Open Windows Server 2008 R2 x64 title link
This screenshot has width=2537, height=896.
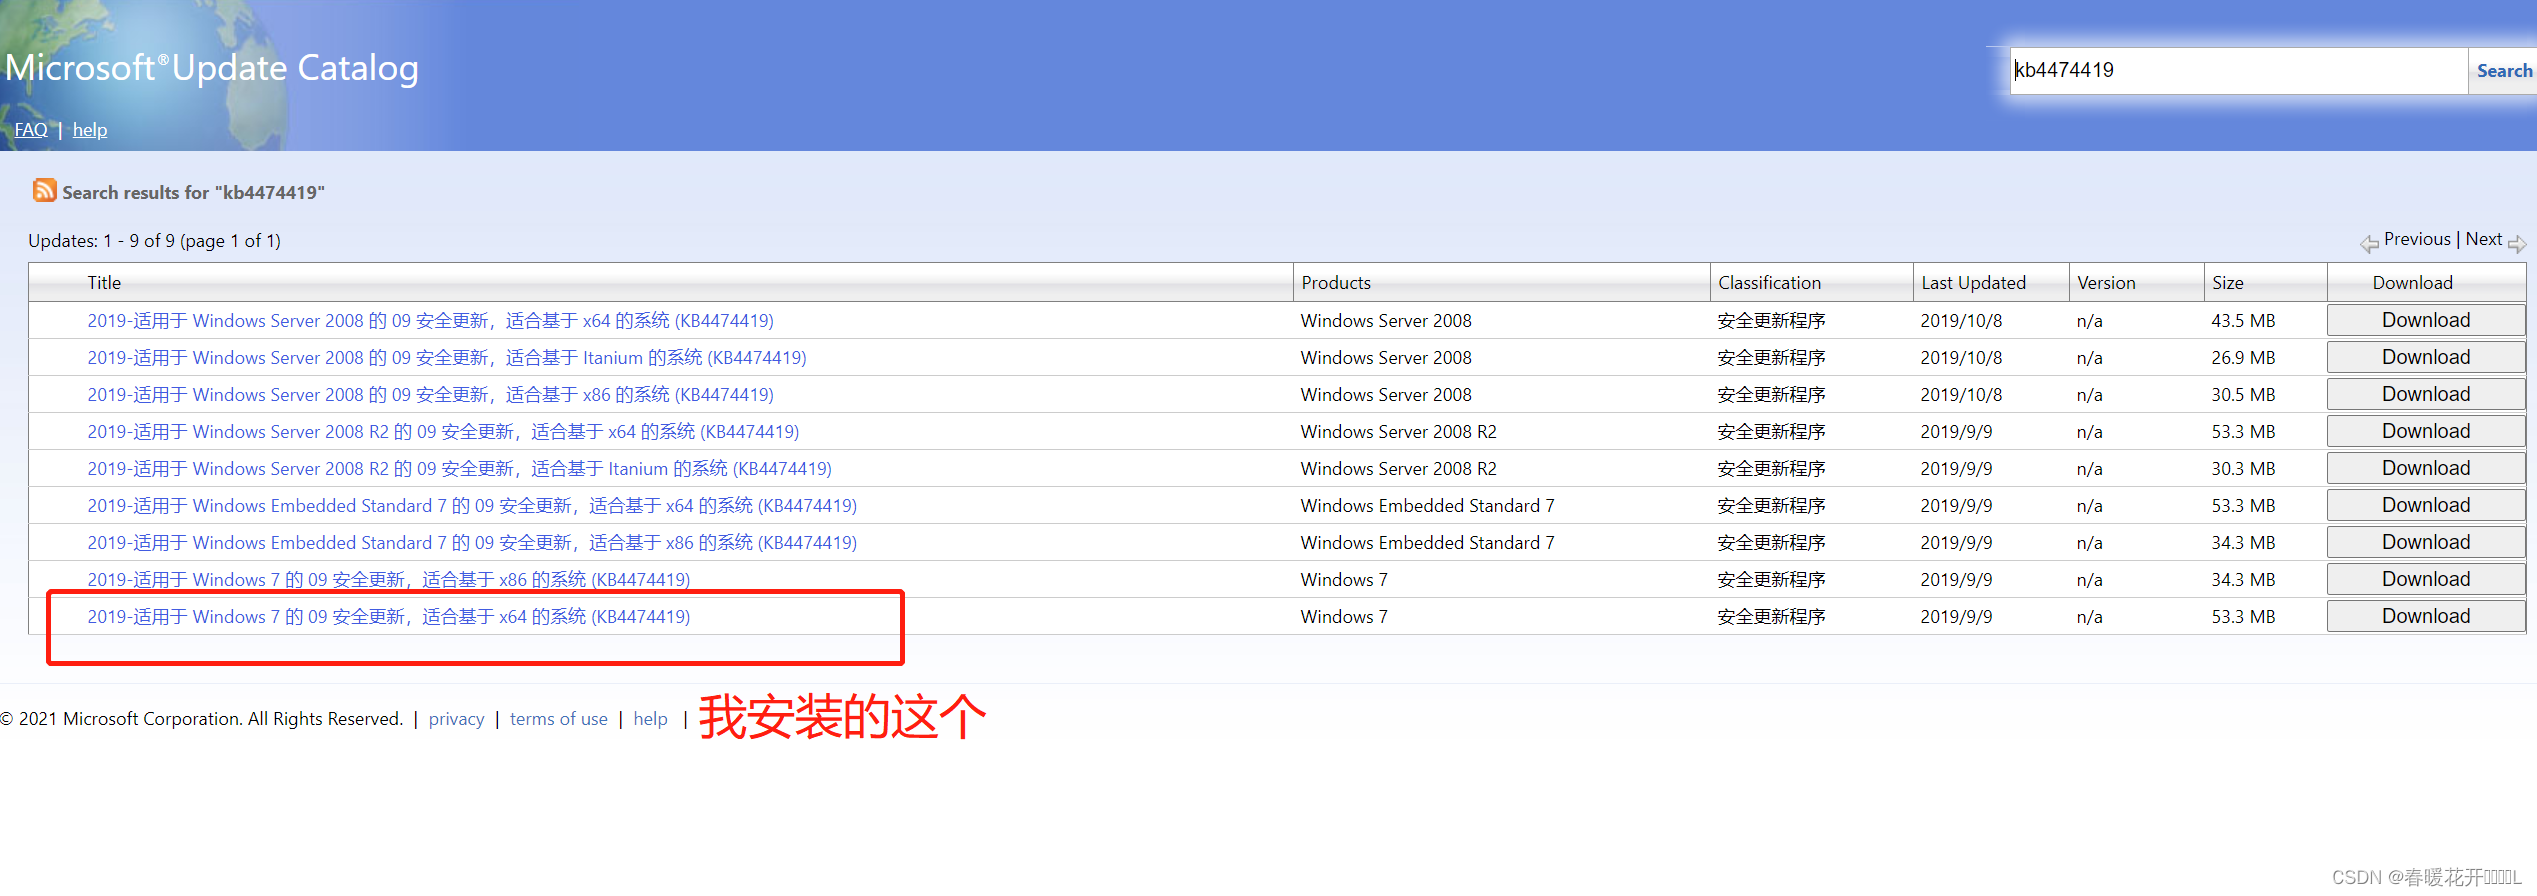(443, 432)
